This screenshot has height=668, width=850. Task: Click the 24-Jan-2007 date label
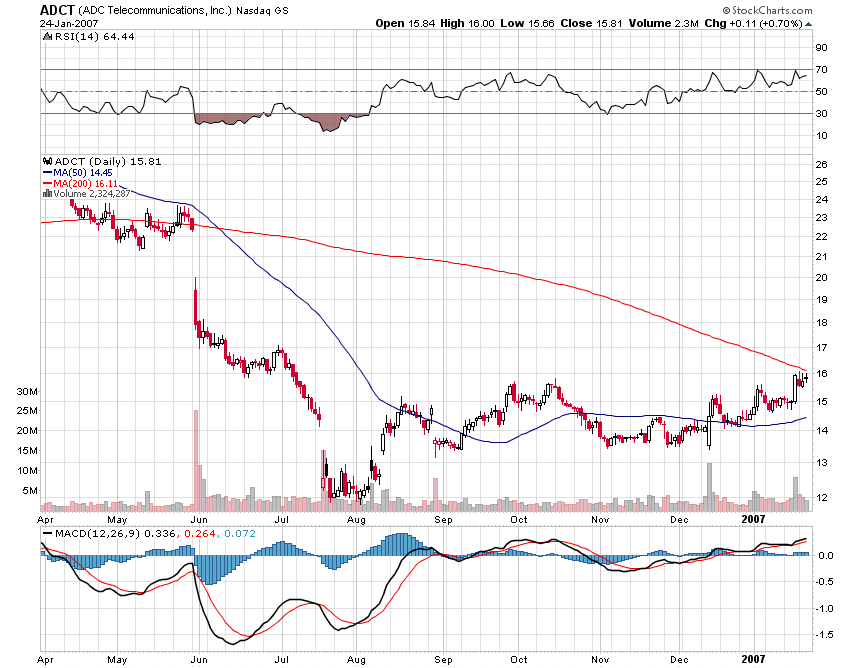tap(69, 23)
